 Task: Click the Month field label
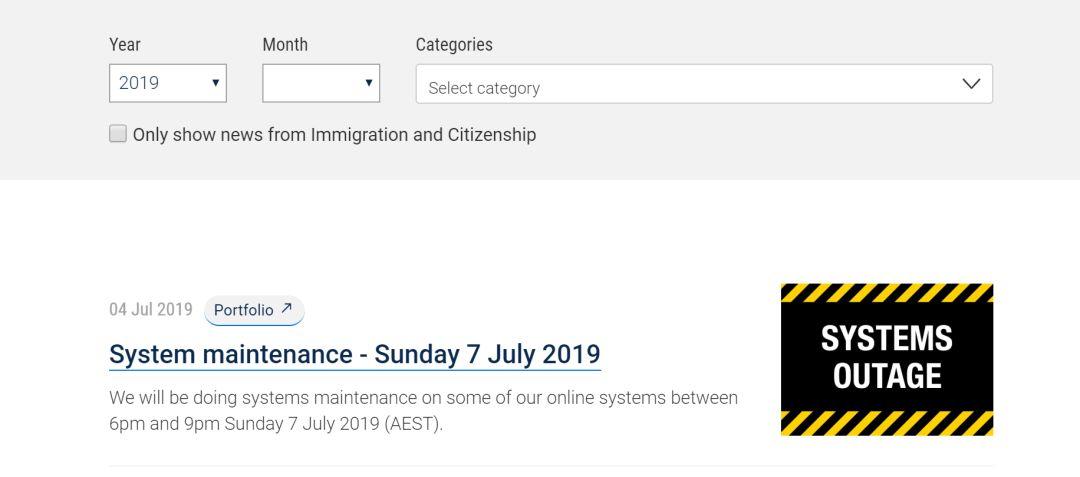pos(285,45)
